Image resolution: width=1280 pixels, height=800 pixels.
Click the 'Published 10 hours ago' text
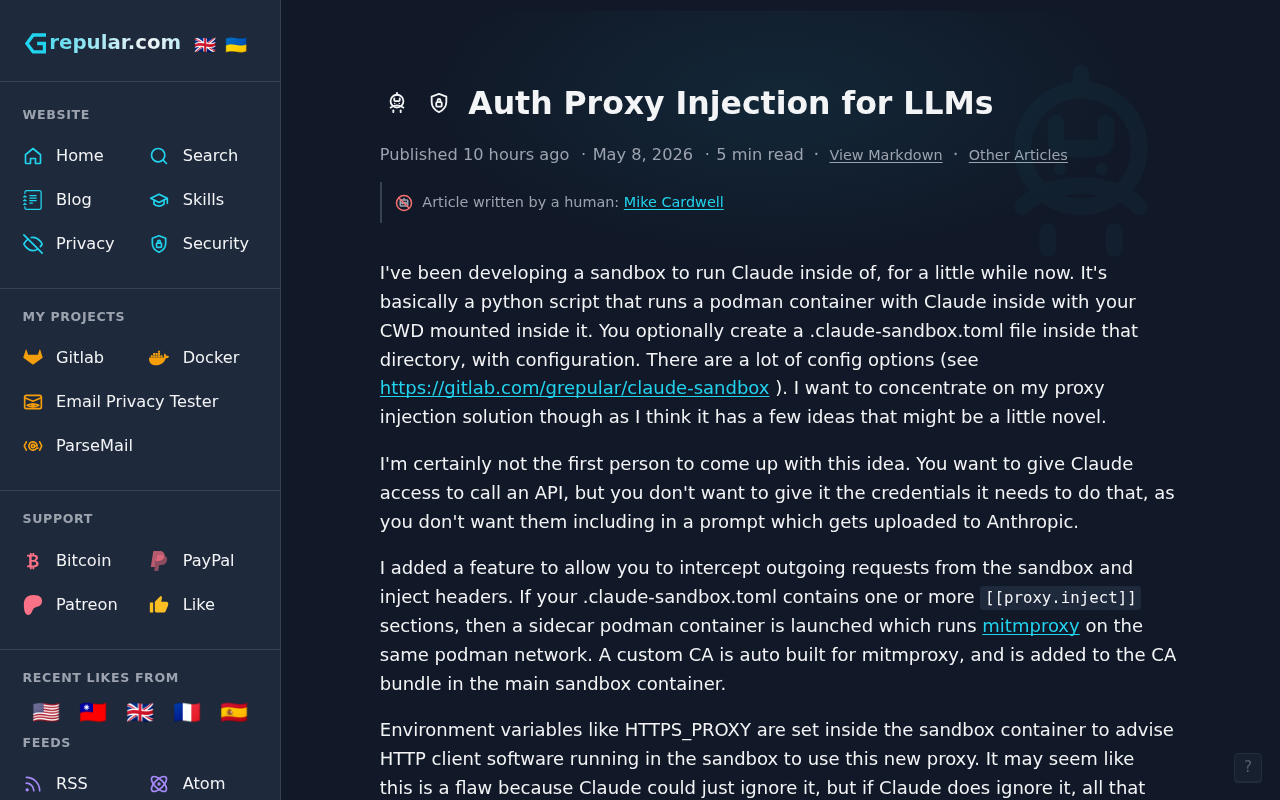[475, 155]
